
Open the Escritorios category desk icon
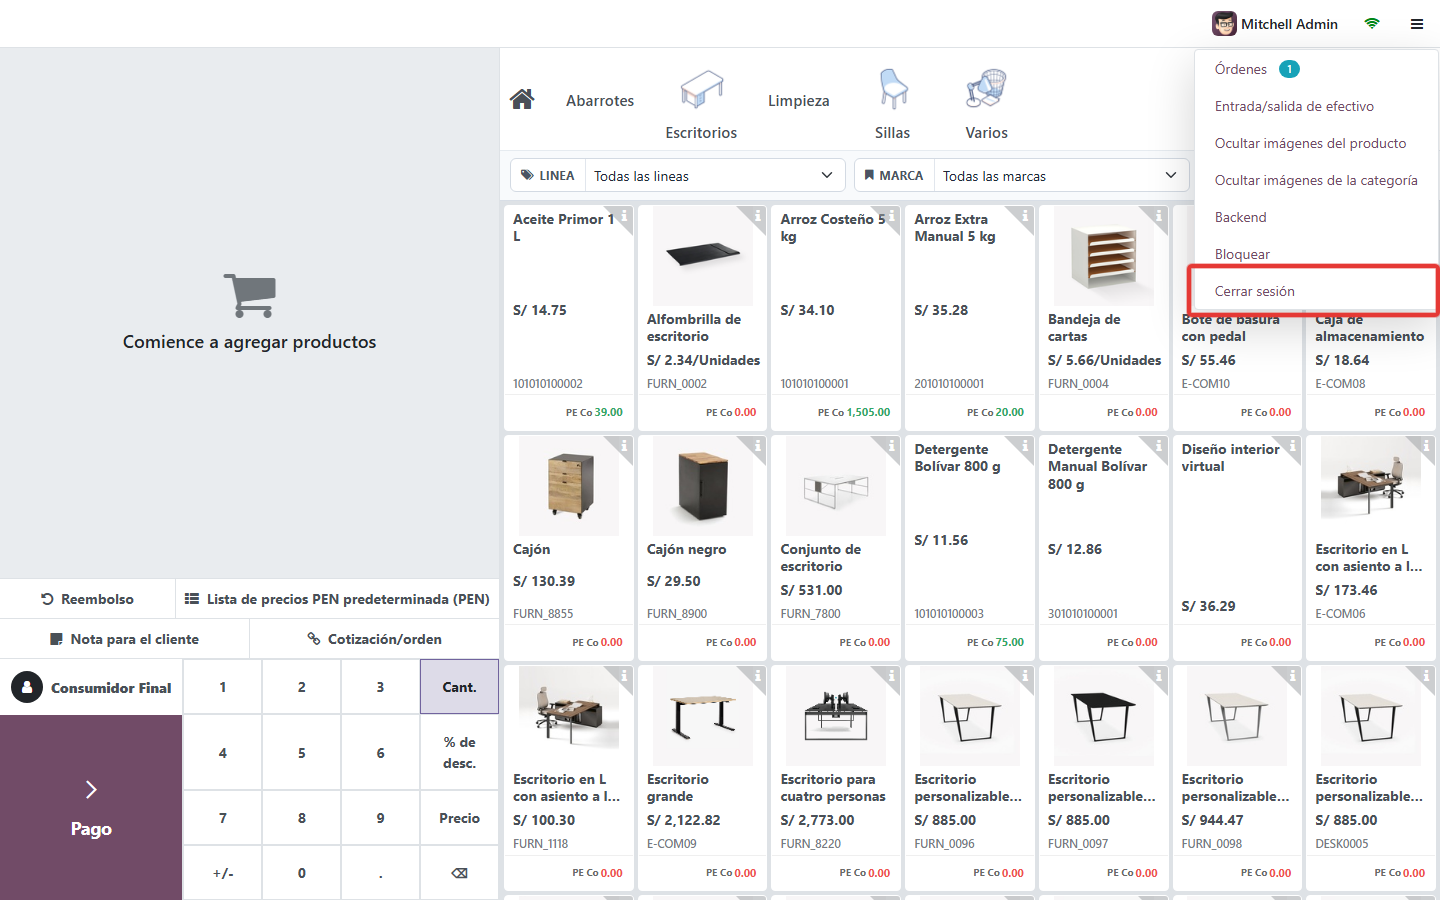pos(701,89)
